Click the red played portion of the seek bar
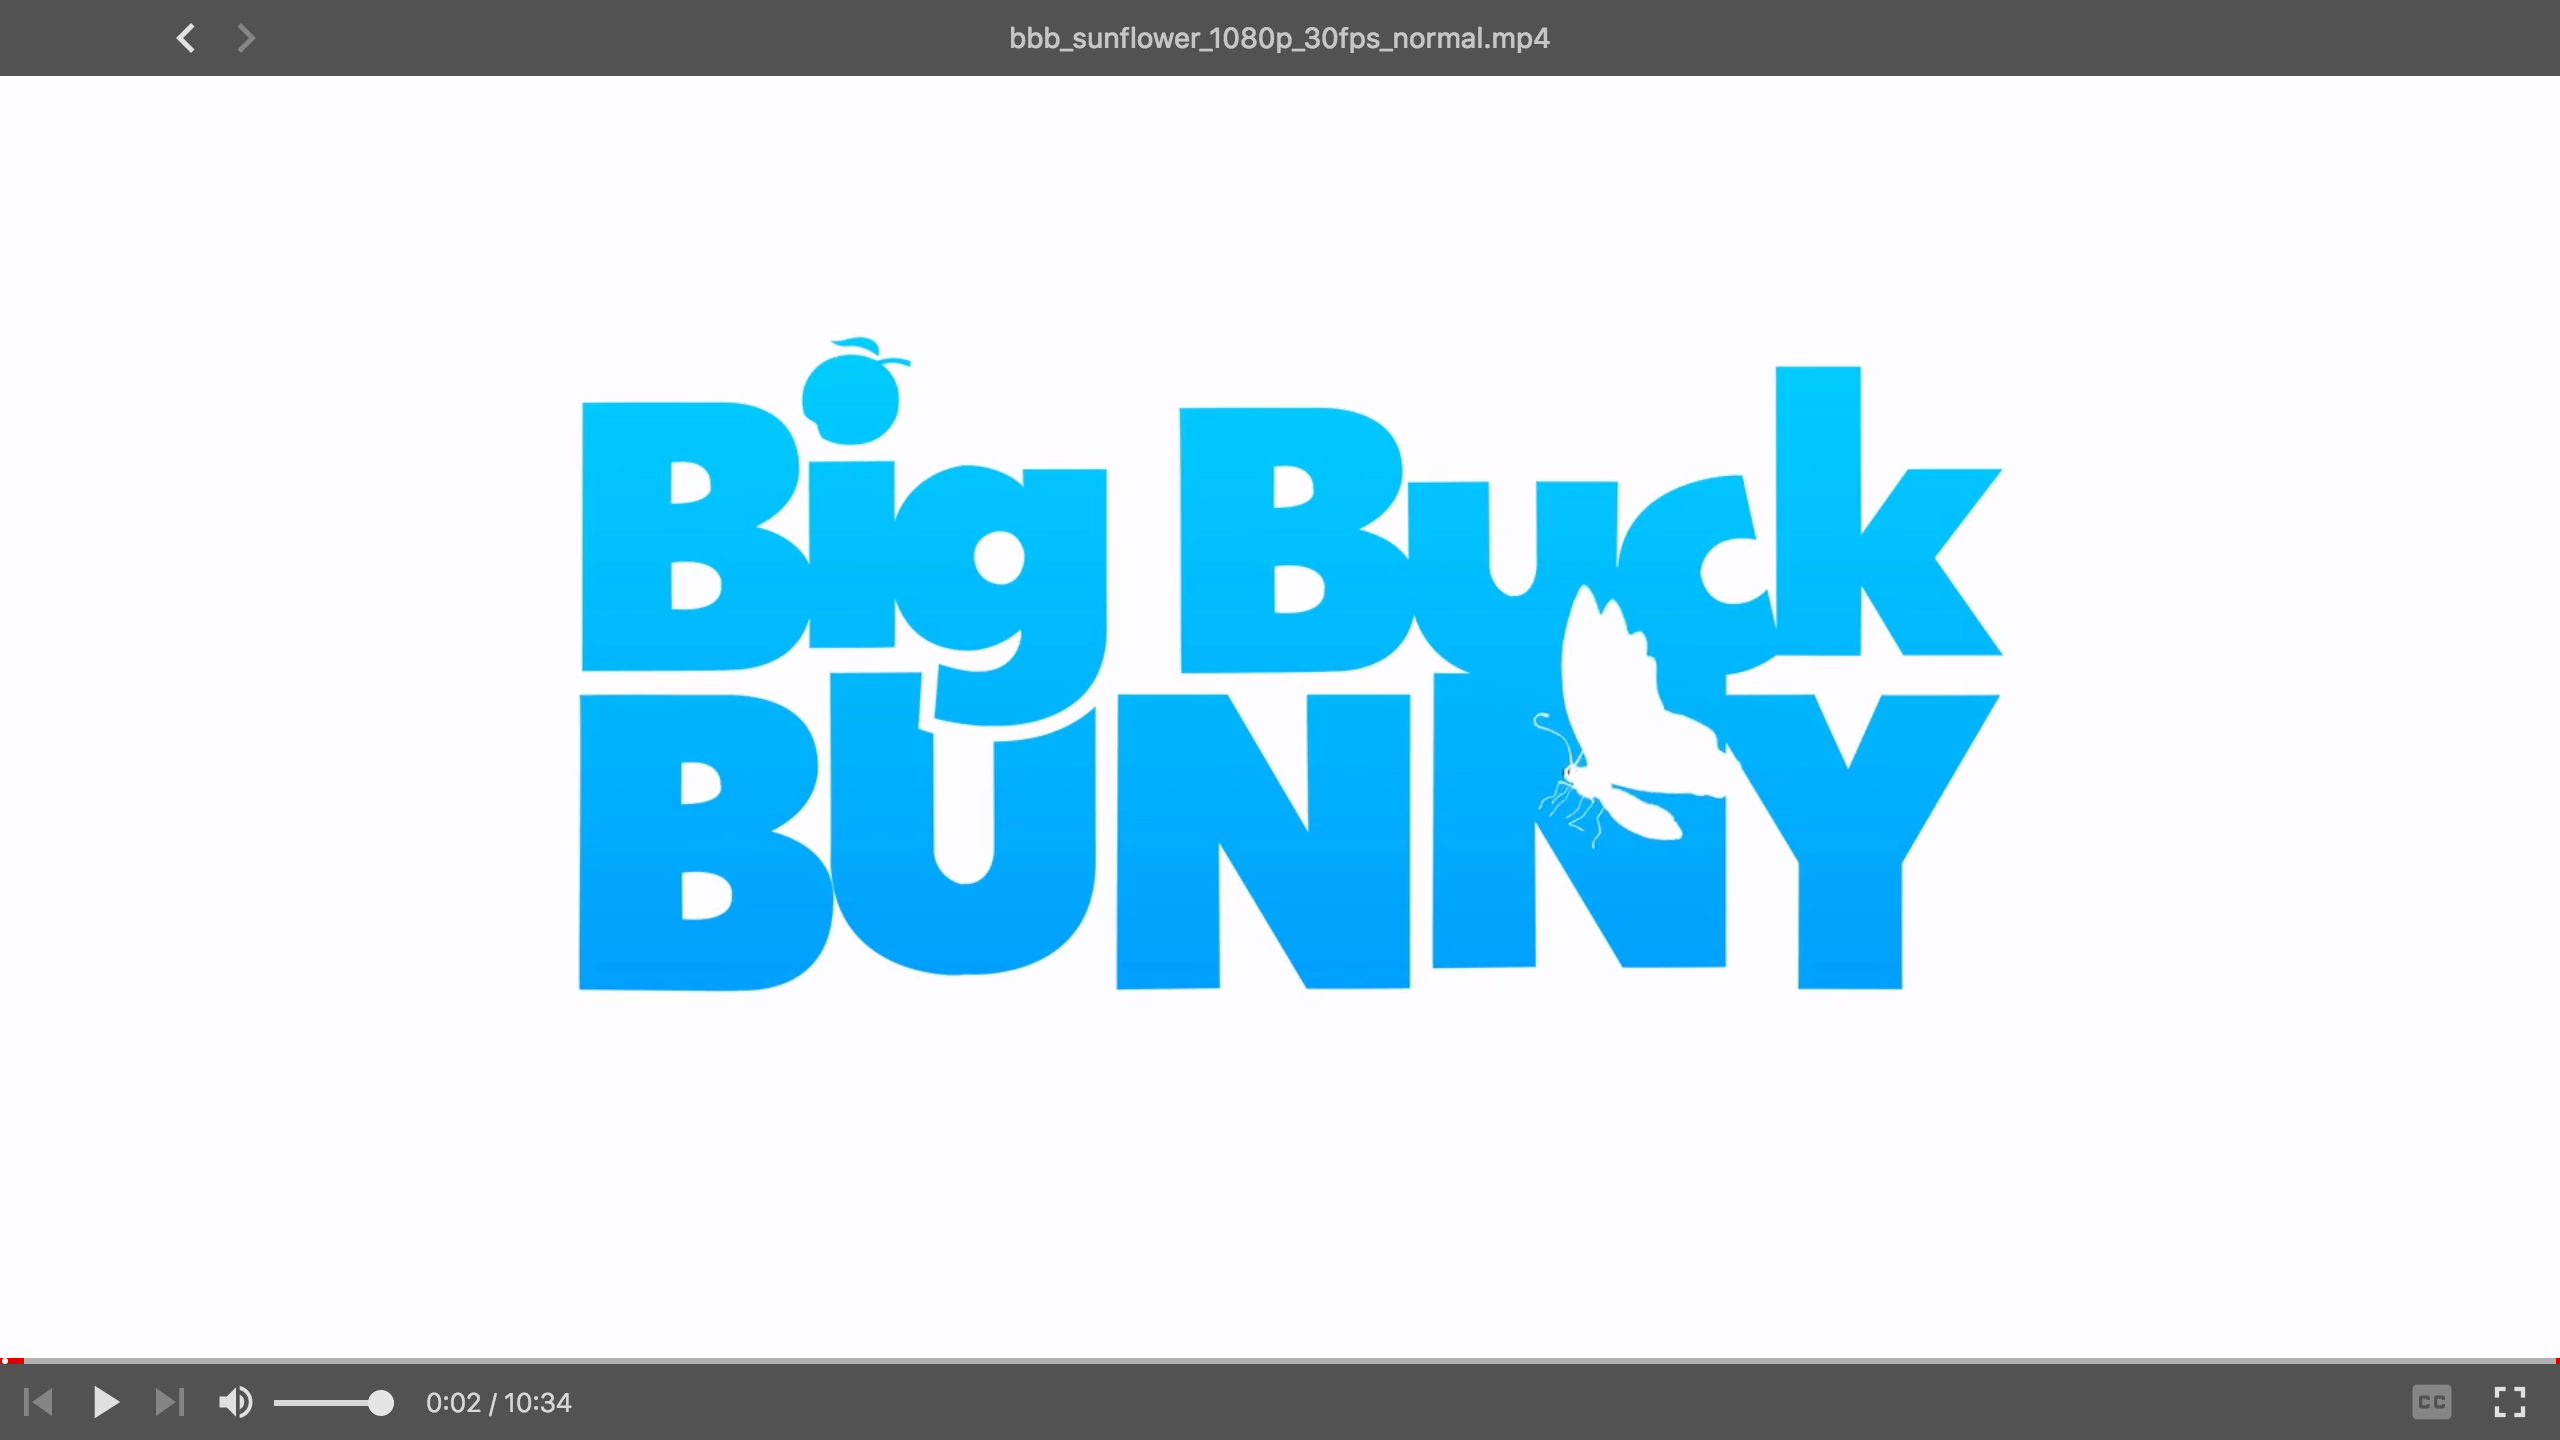Screen dimensions: 2560x1440 pos(16,1361)
